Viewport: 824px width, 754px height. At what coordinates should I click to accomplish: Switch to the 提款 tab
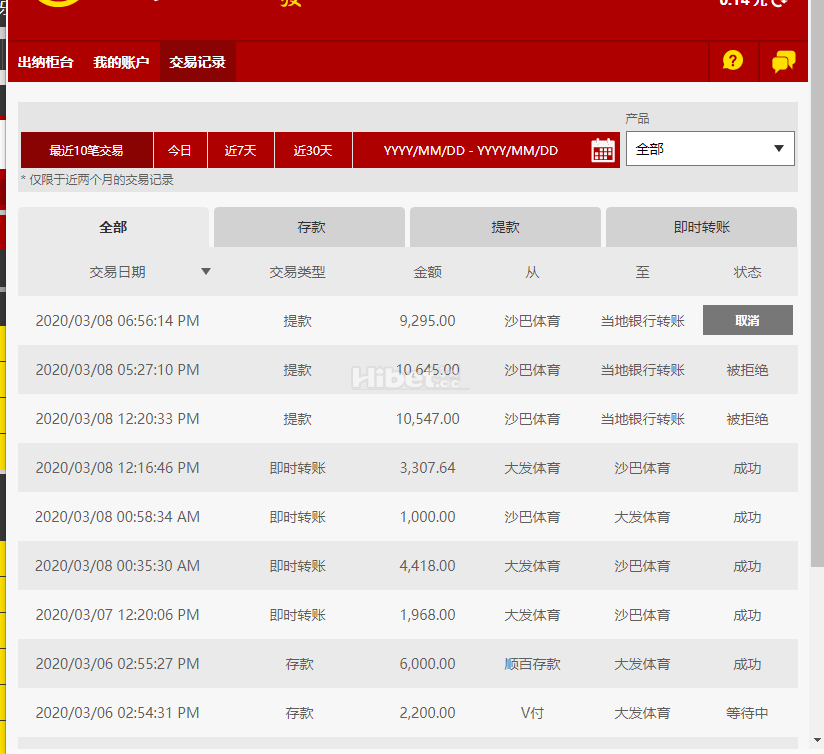[x=505, y=227]
